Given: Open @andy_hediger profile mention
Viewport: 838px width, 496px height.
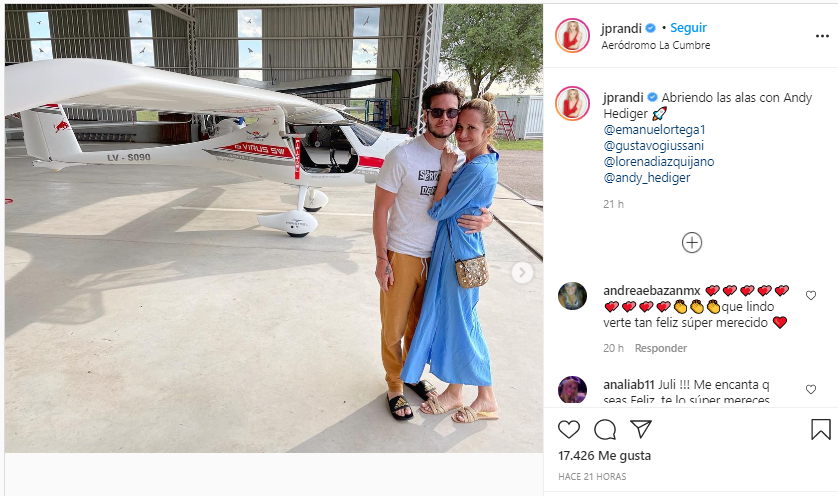Looking at the screenshot, I should point(647,178).
